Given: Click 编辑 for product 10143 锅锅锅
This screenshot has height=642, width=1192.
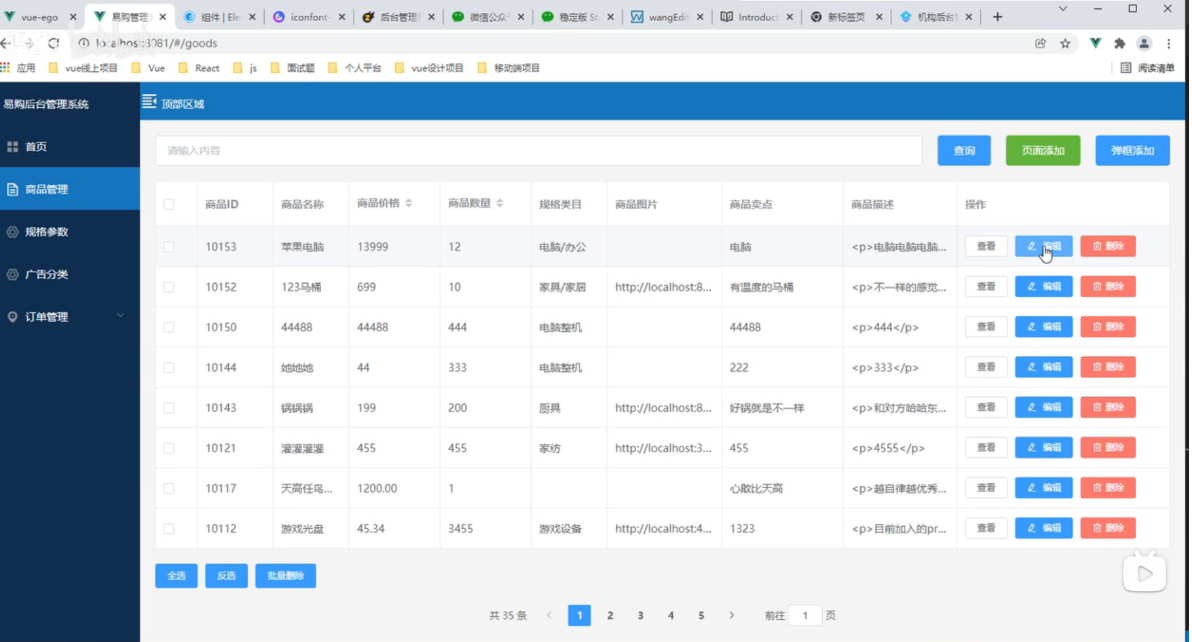Looking at the screenshot, I should pyautogui.click(x=1044, y=407).
